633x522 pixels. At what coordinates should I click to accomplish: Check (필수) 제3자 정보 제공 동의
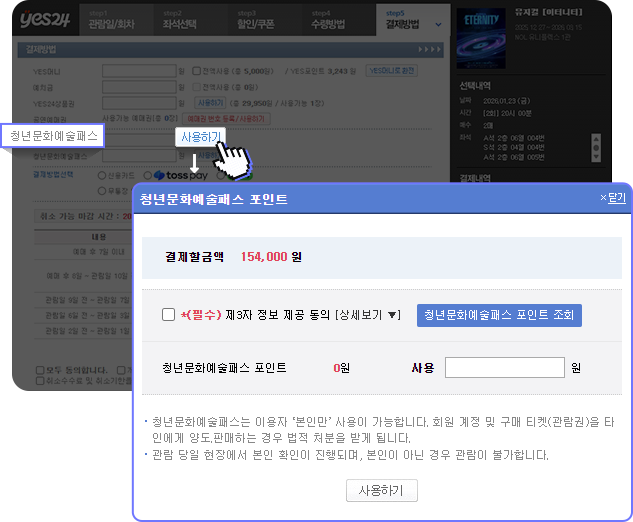coord(168,314)
